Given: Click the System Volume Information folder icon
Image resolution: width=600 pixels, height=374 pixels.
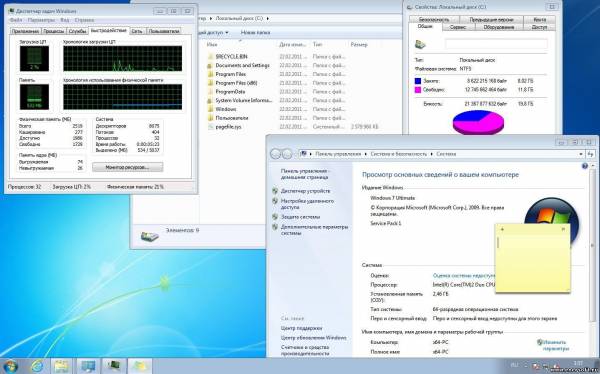Looking at the screenshot, I should [210, 100].
